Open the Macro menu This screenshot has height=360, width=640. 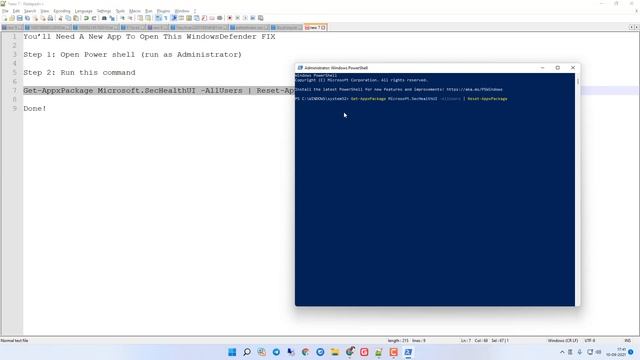point(135,11)
